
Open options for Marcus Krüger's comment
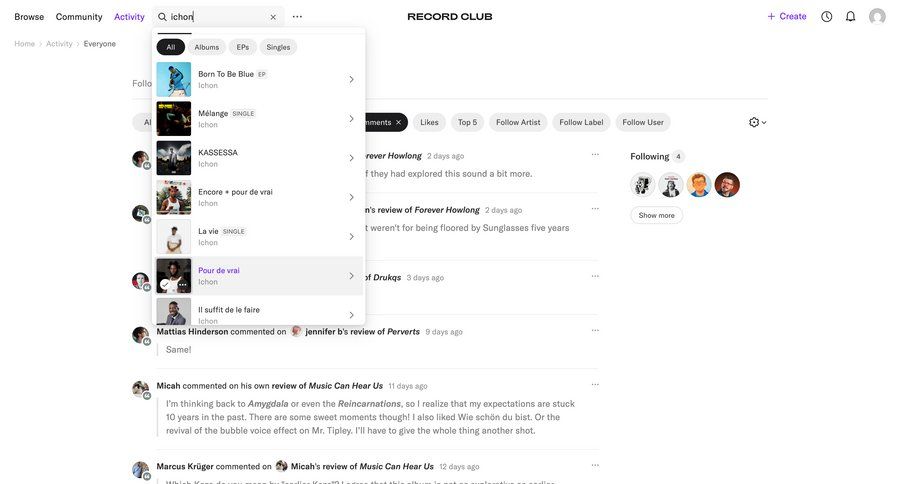pos(595,466)
